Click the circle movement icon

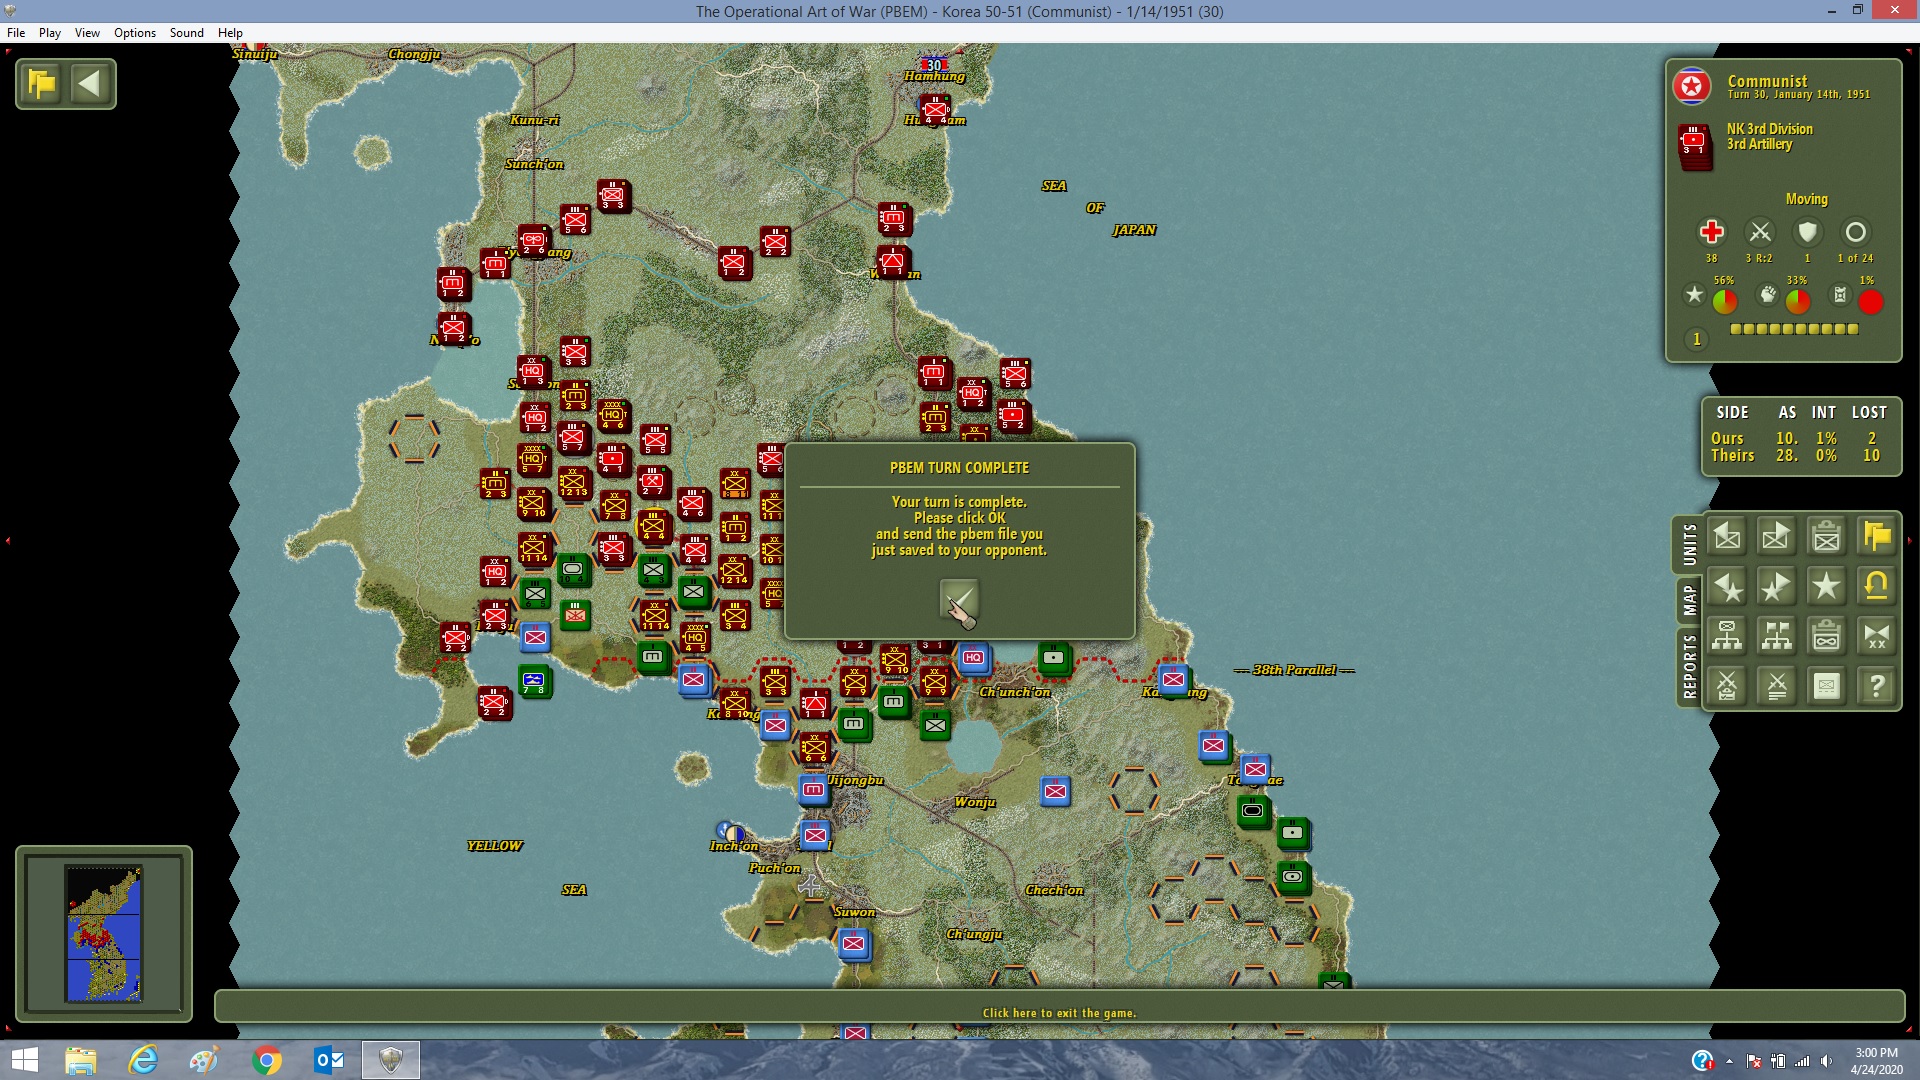1855,232
